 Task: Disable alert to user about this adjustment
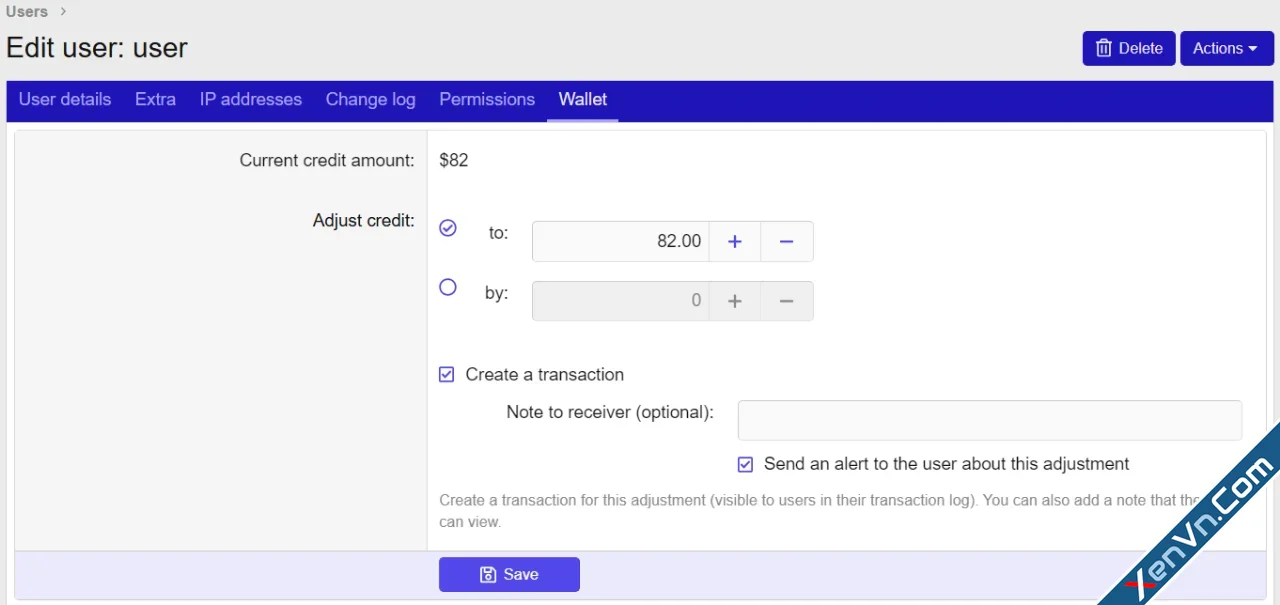(745, 464)
